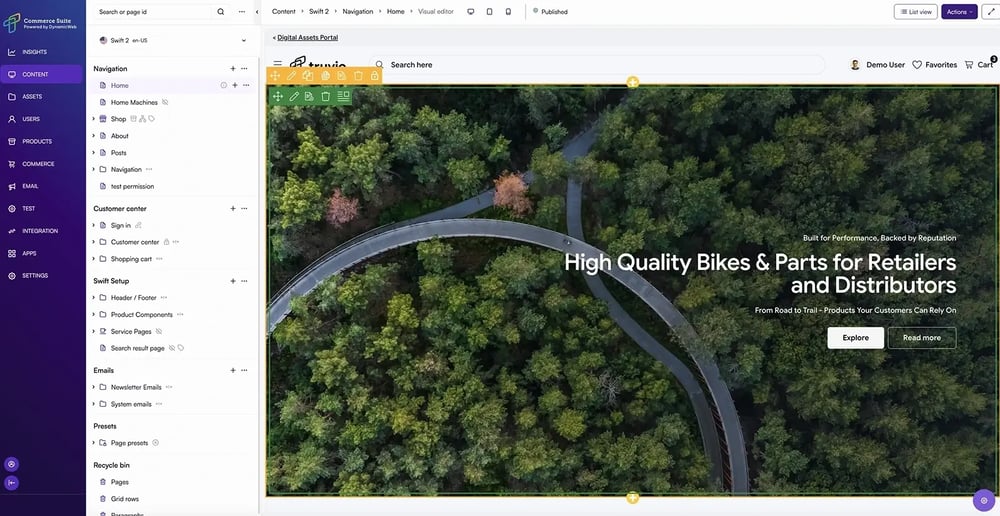The width and height of the screenshot is (1000, 516).
Task: Switch to tablet preview device icon
Action: coord(490,11)
